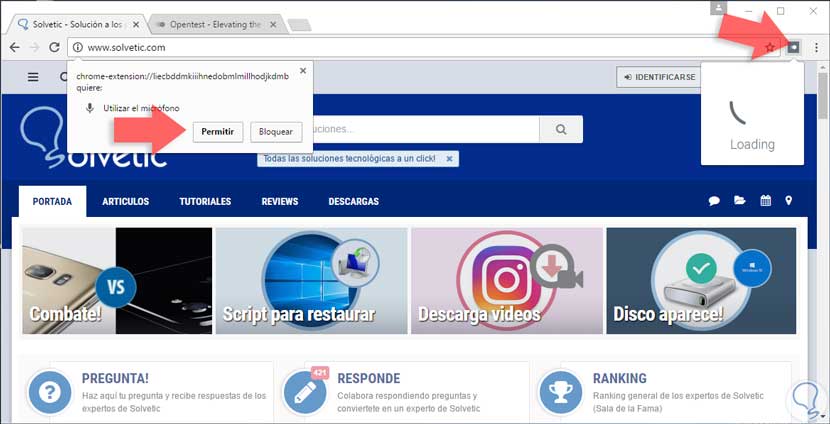Open the REVIEWS tab
This screenshot has width=830, height=424.
tap(279, 202)
